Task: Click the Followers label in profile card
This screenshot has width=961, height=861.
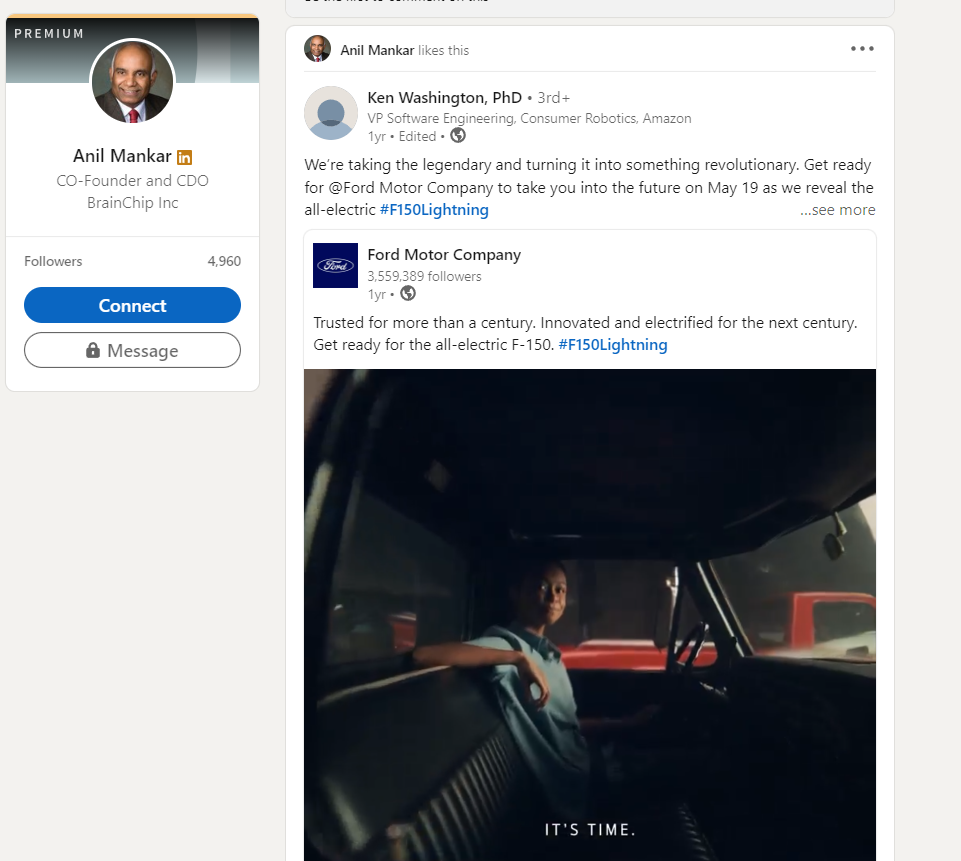Action: [53, 262]
